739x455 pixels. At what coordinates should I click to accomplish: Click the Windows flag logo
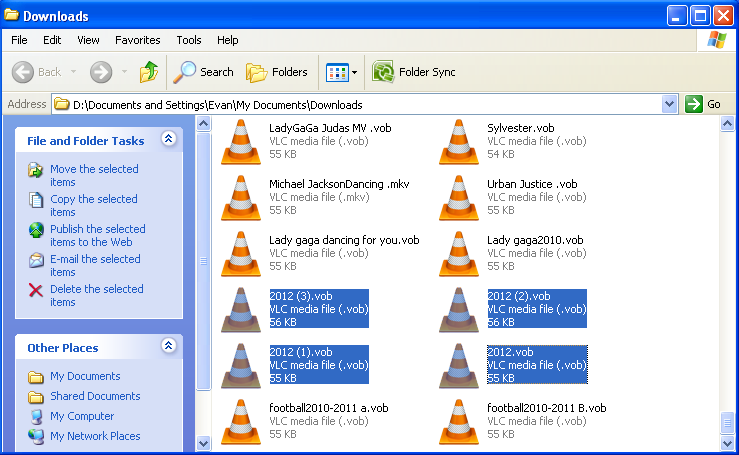[x=716, y=40]
